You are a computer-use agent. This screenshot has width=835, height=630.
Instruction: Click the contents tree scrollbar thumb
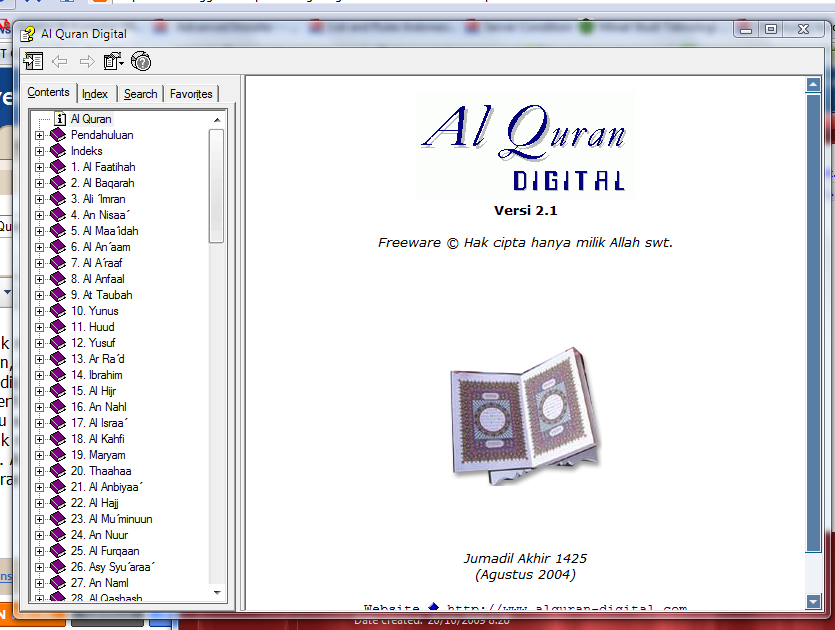[216, 186]
